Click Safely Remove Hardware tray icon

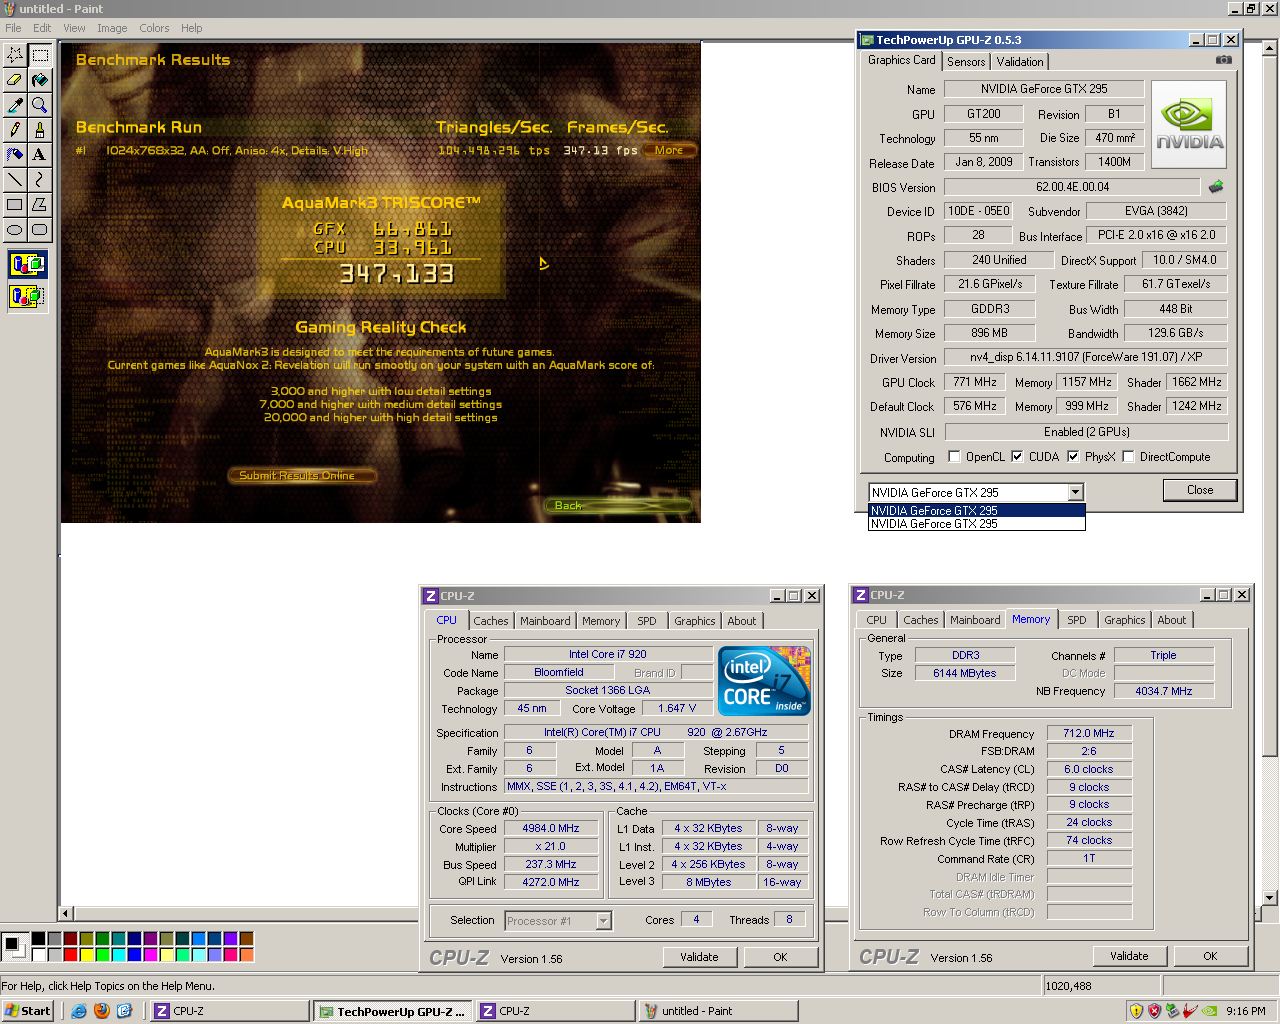click(1172, 1011)
